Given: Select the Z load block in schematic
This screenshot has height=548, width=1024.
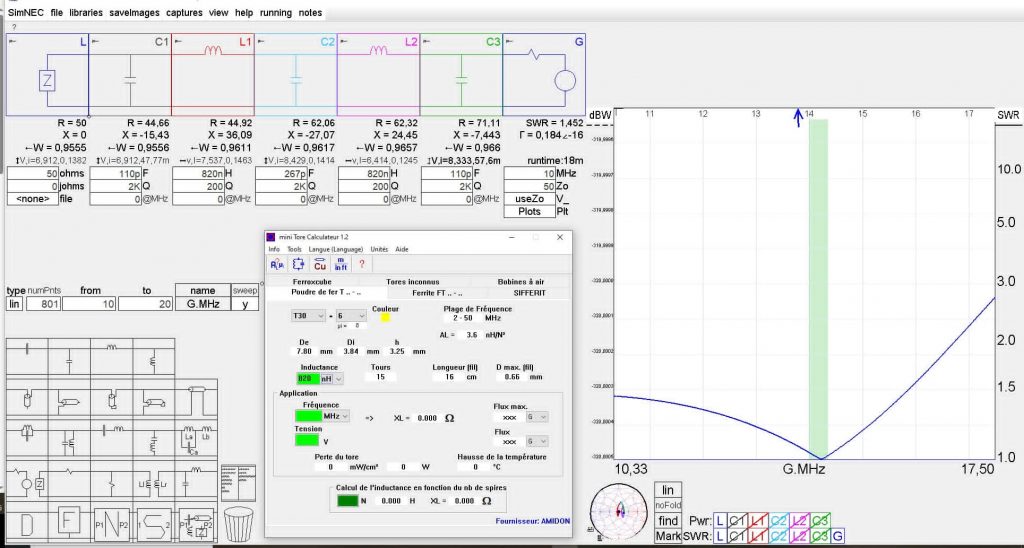Looking at the screenshot, I should [48, 81].
